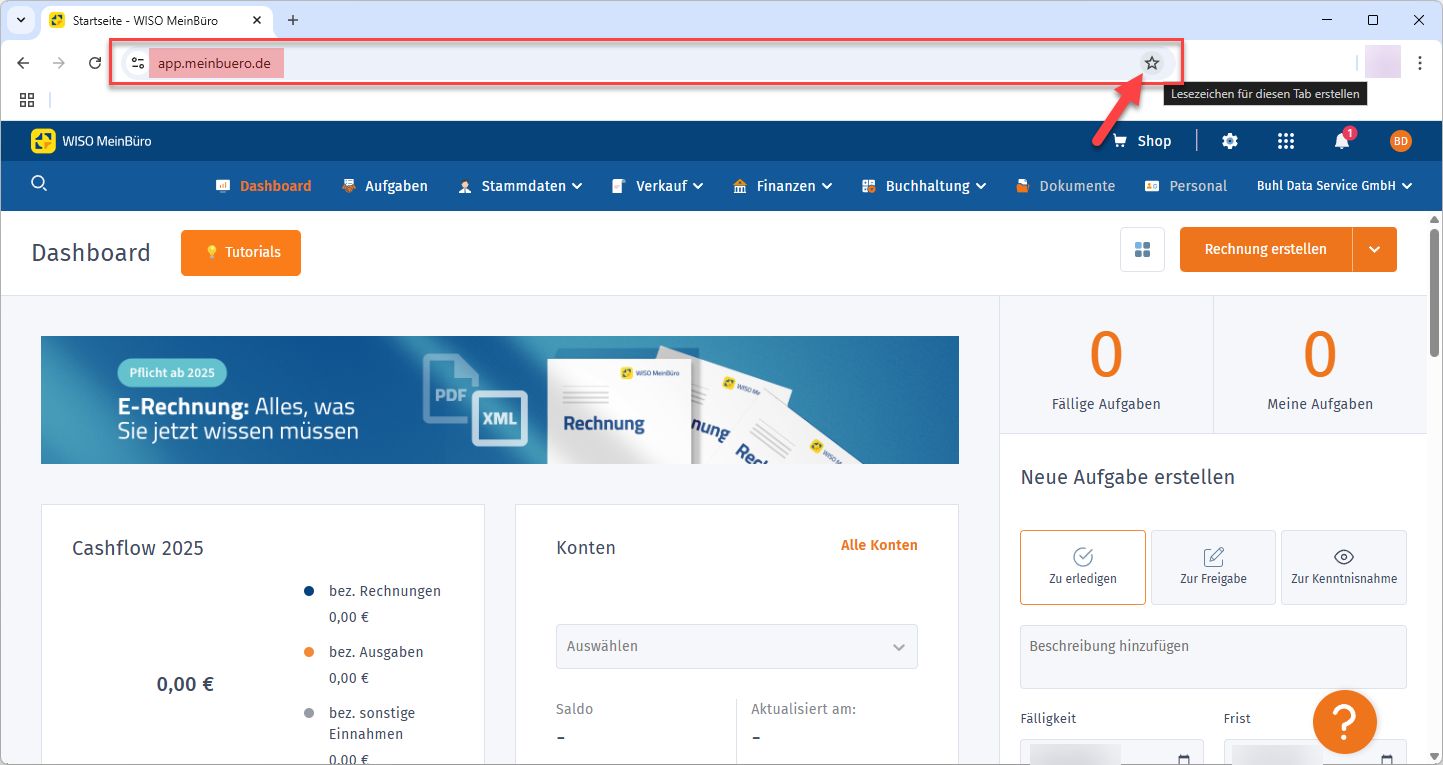Click the browser forward arrow
This screenshot has width=1443, height=765.
[59, 63]
